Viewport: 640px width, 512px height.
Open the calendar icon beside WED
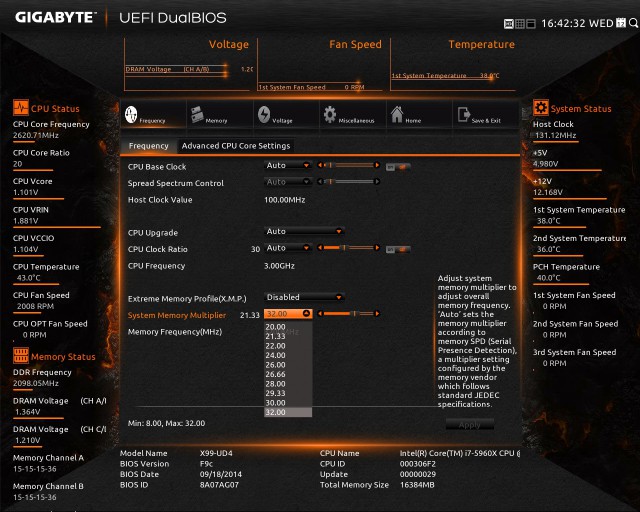(x=621, y=23)
